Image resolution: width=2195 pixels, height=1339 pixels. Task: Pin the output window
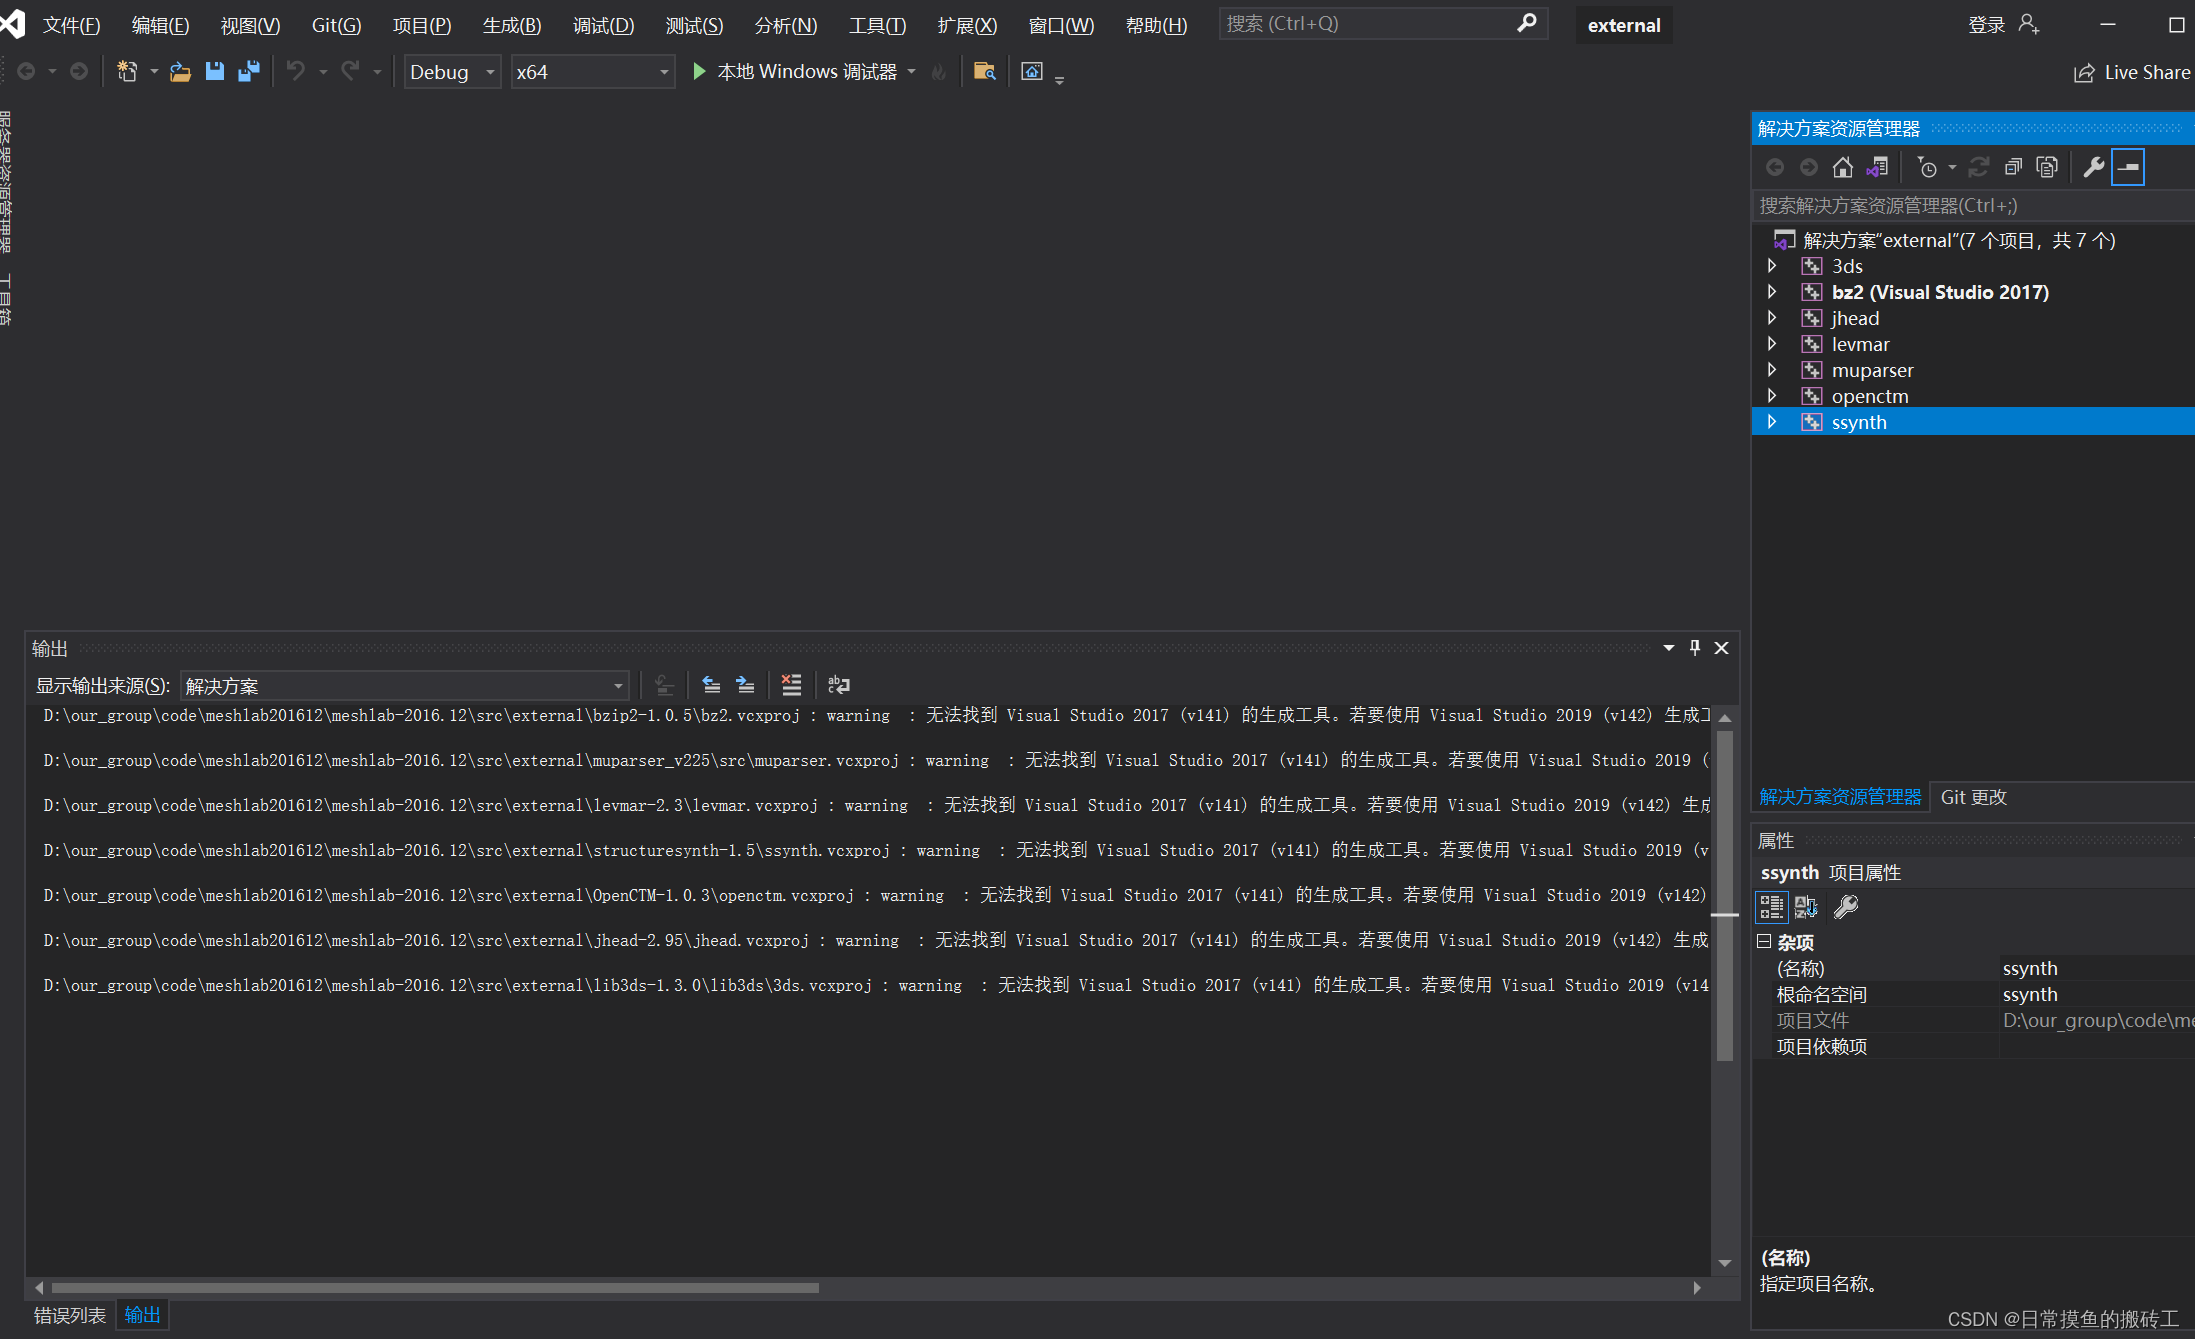pyautogui.click(x=1694, y=647)
